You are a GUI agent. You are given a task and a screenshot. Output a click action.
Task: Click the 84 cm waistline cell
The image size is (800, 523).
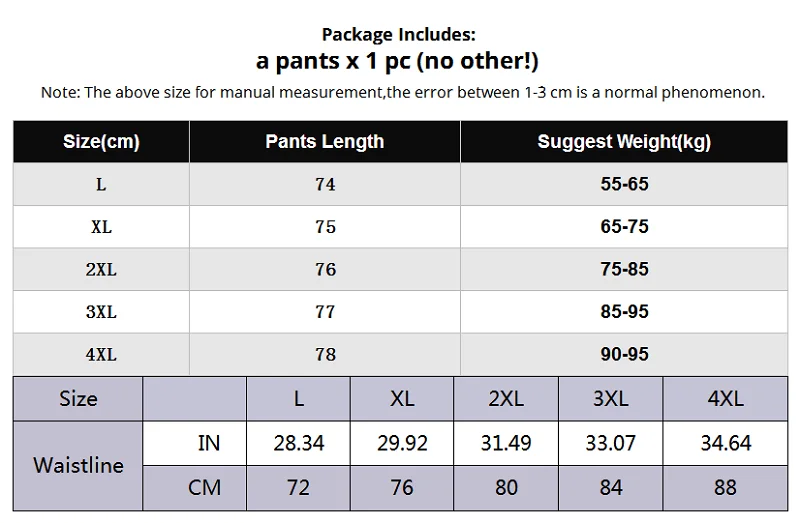tap(610, 488)
